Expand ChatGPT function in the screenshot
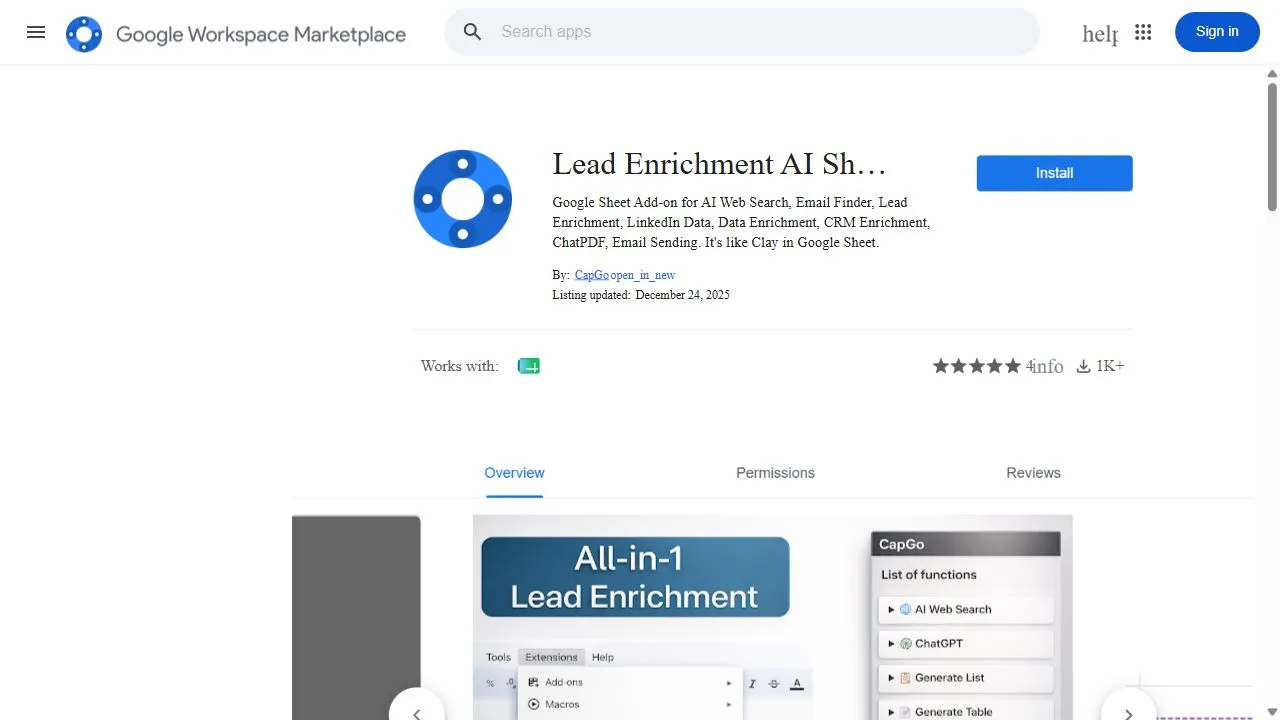Screen dimensions: 1280x720 (x=966, y=643)
